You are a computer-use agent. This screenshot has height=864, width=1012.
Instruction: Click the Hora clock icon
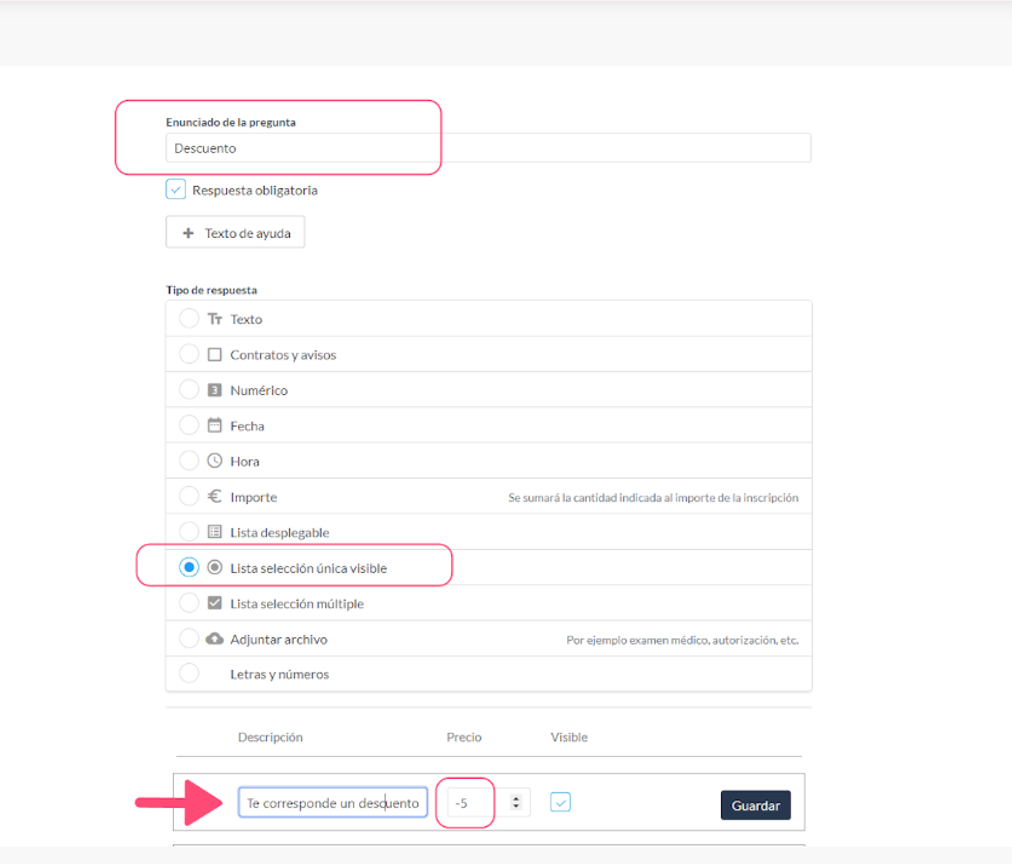(x=214, y=461)
